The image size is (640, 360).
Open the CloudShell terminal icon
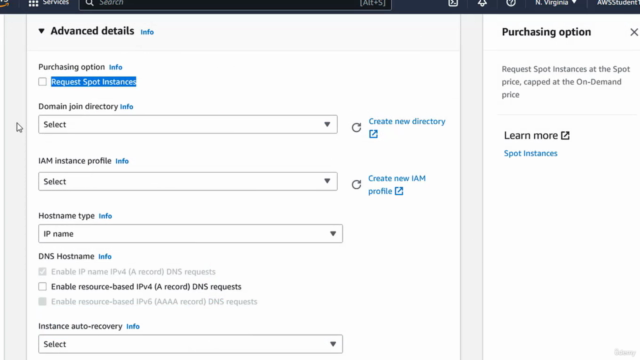[453, 3]
